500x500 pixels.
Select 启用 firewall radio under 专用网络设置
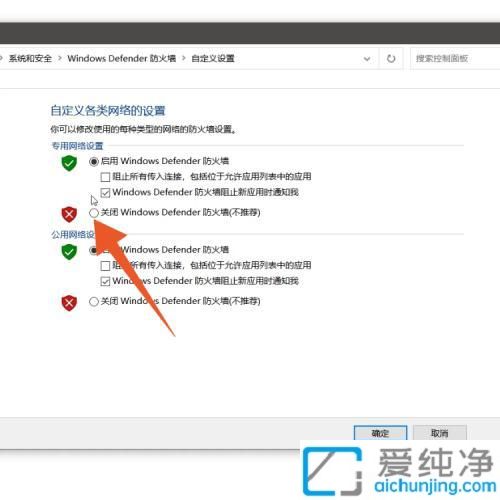pos(94,162)
